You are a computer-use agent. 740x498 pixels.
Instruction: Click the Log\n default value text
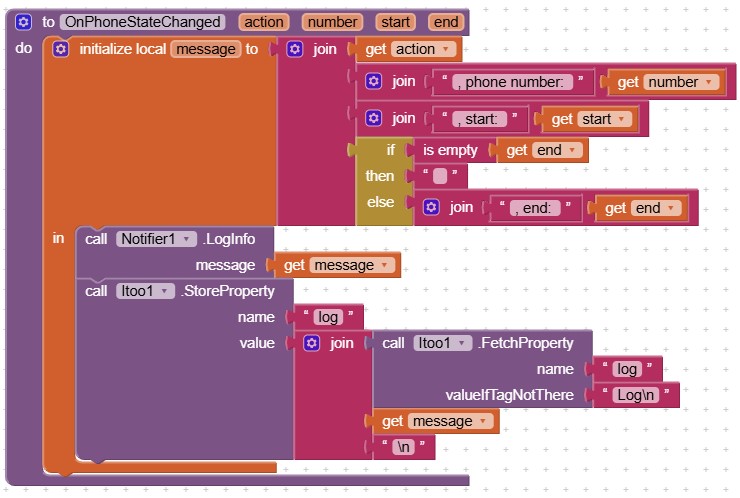(x=635, y=395)
